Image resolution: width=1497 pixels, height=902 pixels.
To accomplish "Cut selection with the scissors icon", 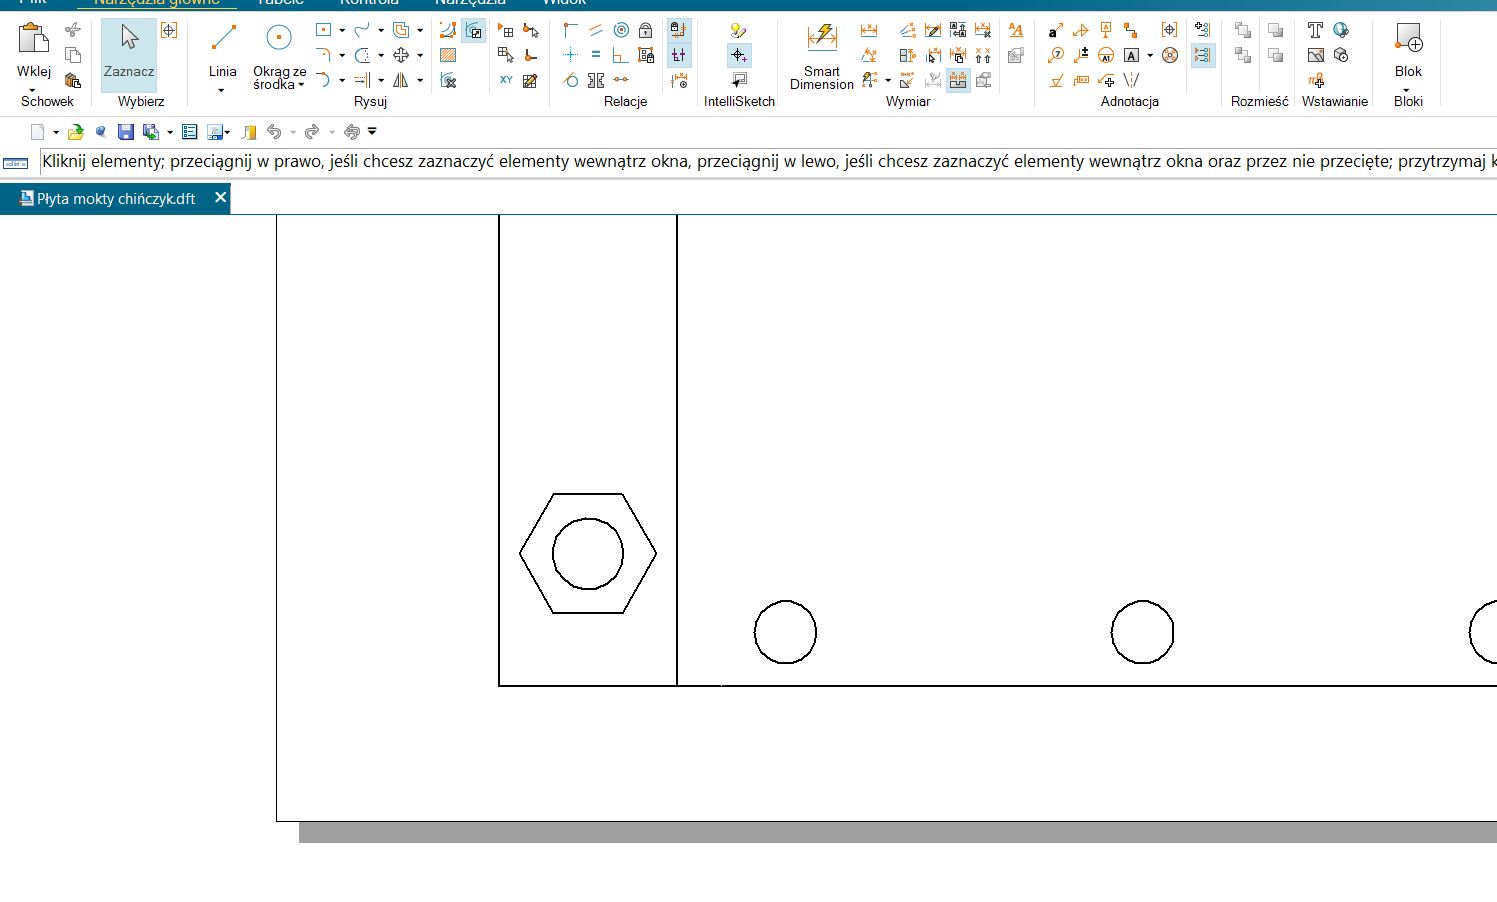I will pyautogui.click(x=73, y=30).
